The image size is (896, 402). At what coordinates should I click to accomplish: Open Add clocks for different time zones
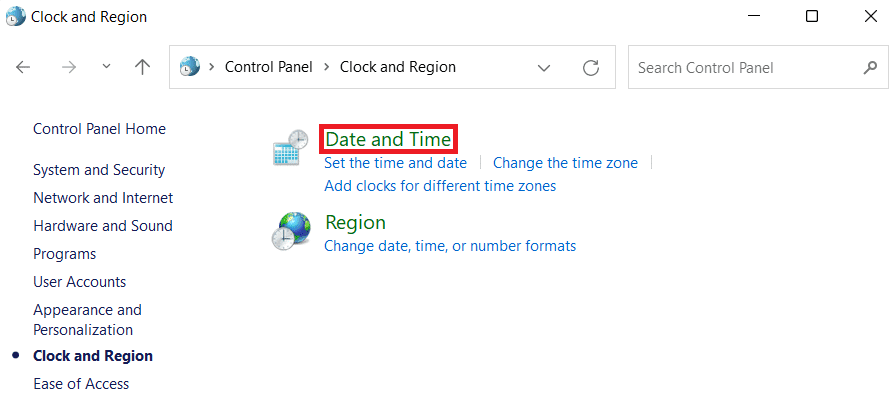coord(440,186)
